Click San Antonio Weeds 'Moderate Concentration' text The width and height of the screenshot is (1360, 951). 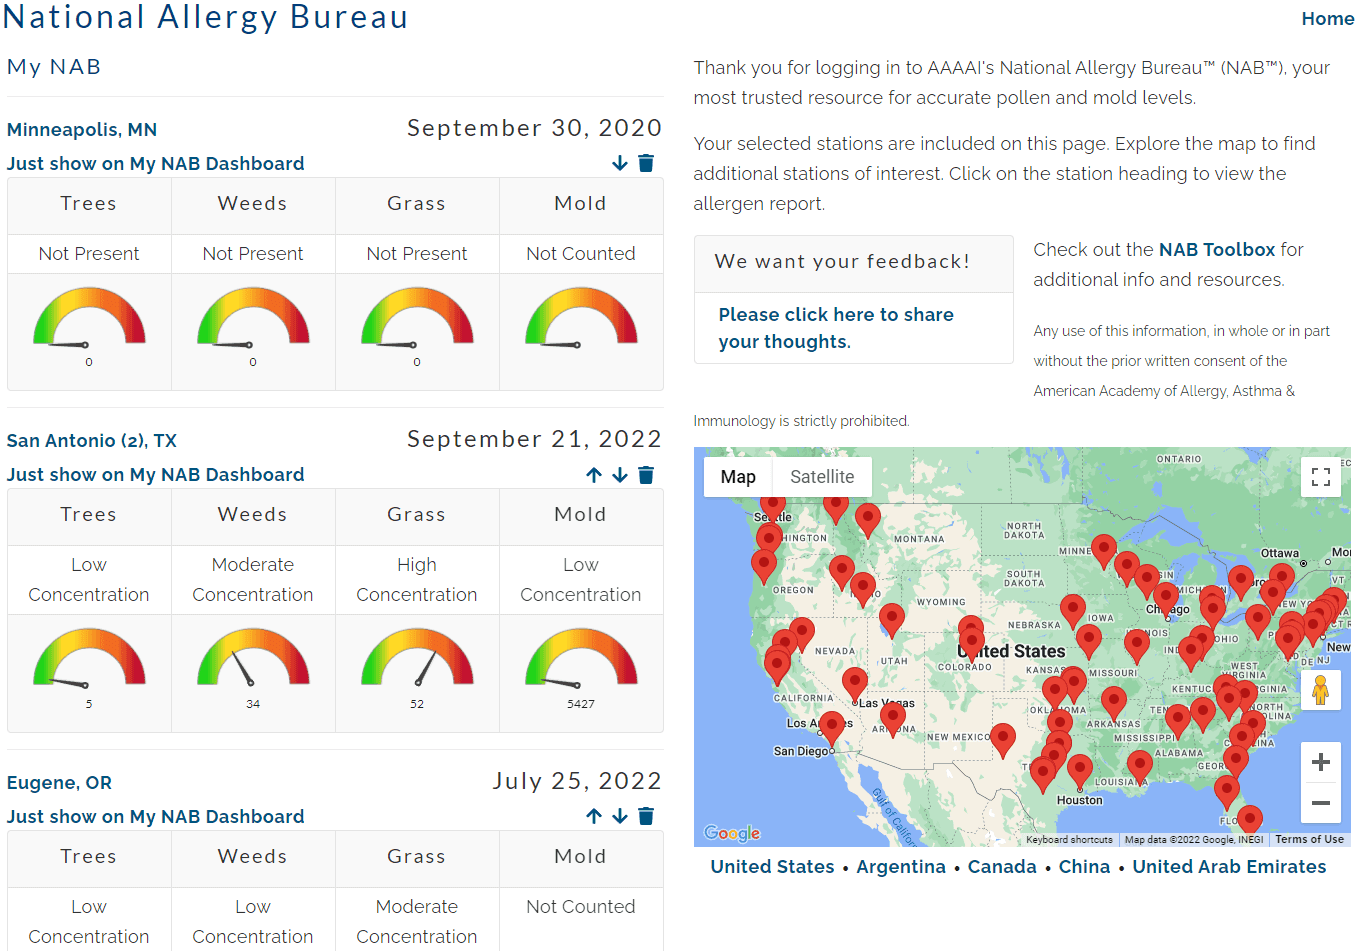point(253,580)
